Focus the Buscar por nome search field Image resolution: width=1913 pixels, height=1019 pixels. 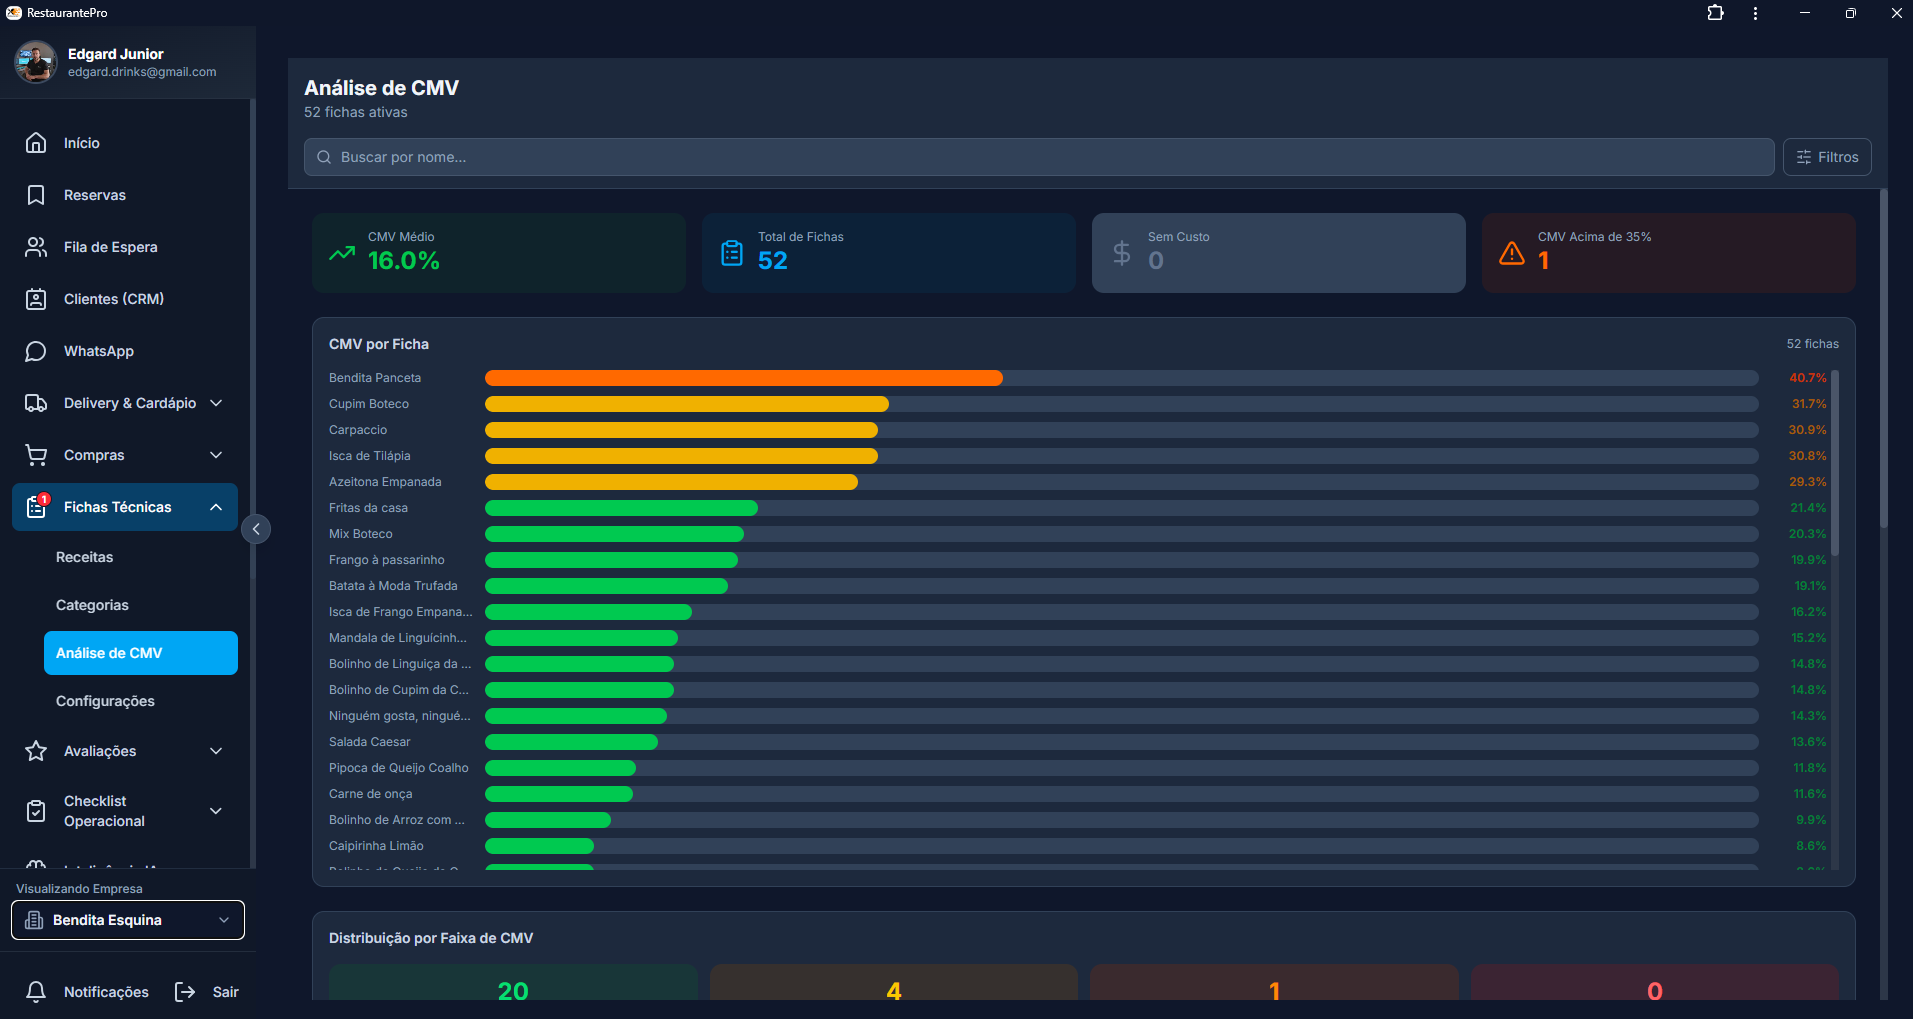[1040, 157]
